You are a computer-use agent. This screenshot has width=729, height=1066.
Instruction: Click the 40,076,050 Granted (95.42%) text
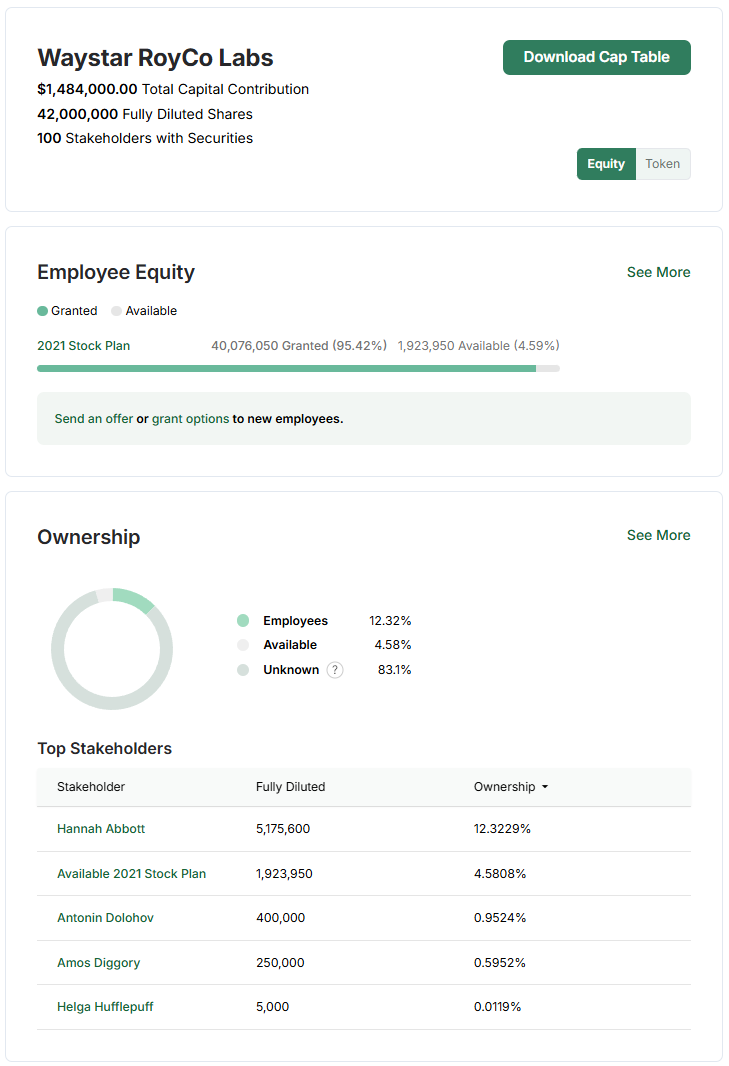click(299, 345)
